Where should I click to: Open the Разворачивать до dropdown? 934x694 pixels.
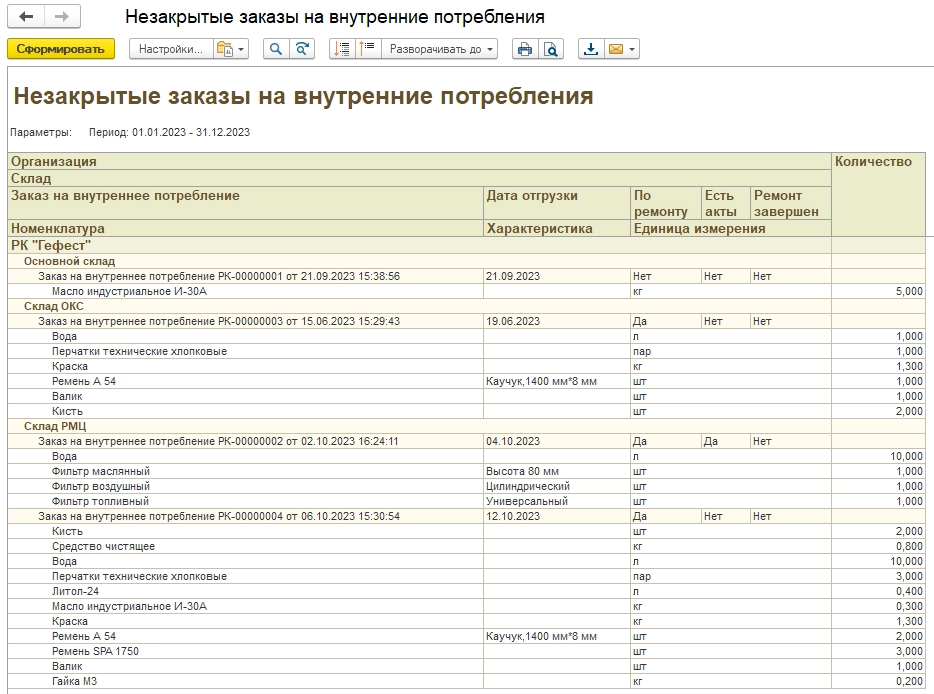(440, 49)
